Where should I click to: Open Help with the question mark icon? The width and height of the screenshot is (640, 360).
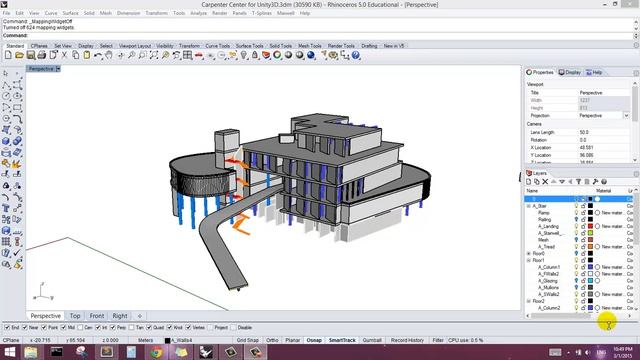click(x=356, y=55)
